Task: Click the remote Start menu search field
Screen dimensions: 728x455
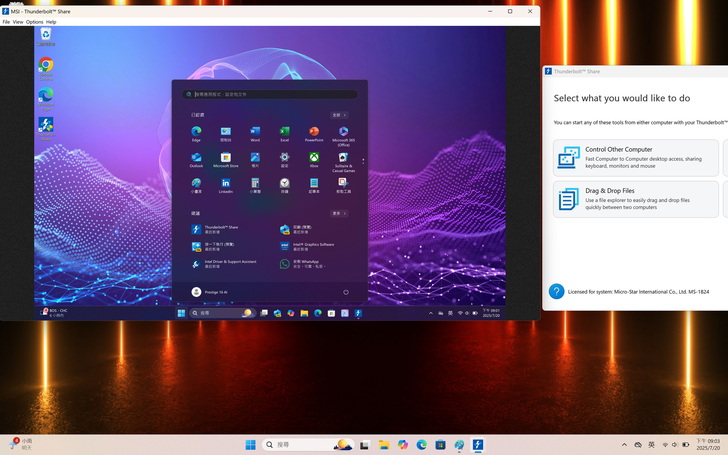Action: pos(270,94)
